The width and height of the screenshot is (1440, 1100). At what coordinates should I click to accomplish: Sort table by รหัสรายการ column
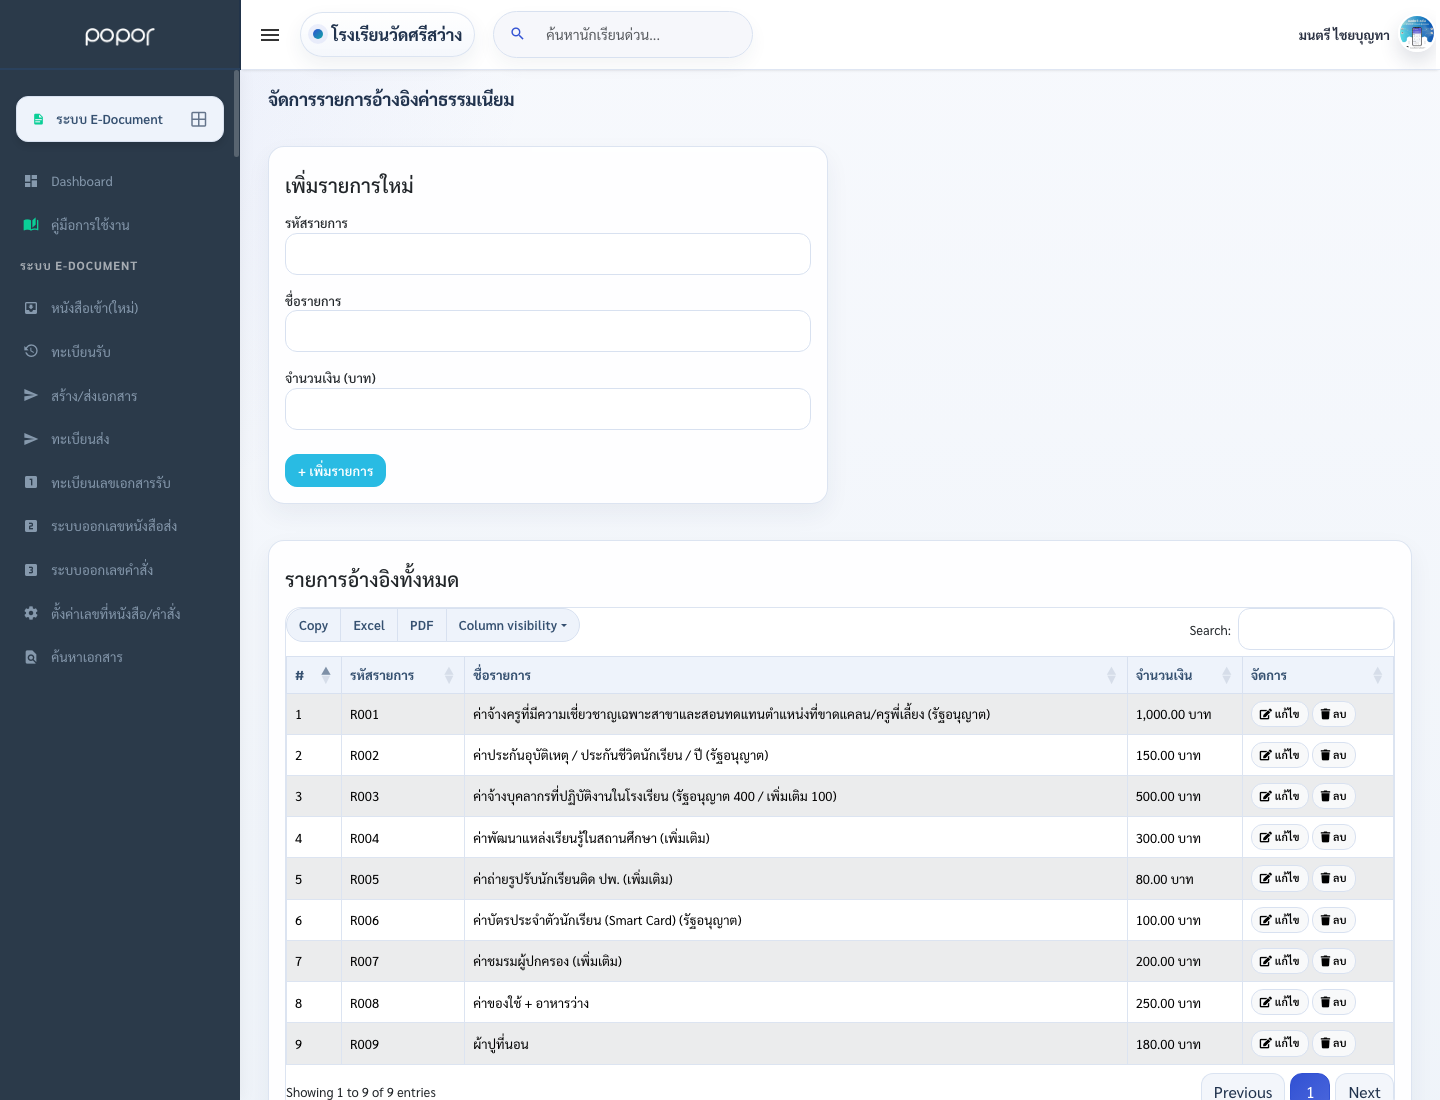click(402, 675)
